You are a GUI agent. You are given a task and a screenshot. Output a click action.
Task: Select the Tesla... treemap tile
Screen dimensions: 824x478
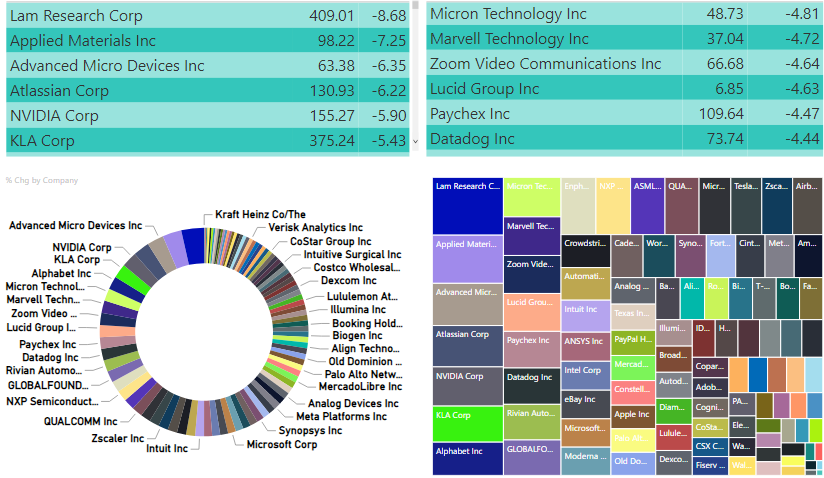tap(746, 206)
